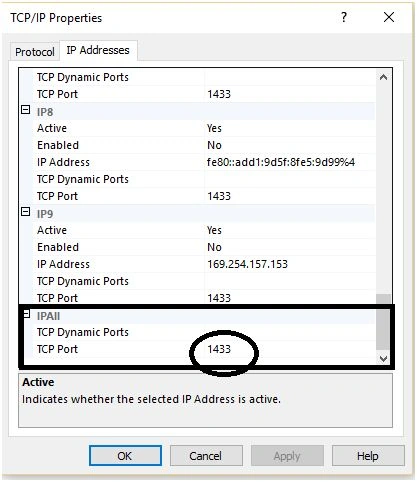Click the scroll up arrow in list
Viewport: 417px width, 482px height.
pyautogui.click(x=383, y=77)
